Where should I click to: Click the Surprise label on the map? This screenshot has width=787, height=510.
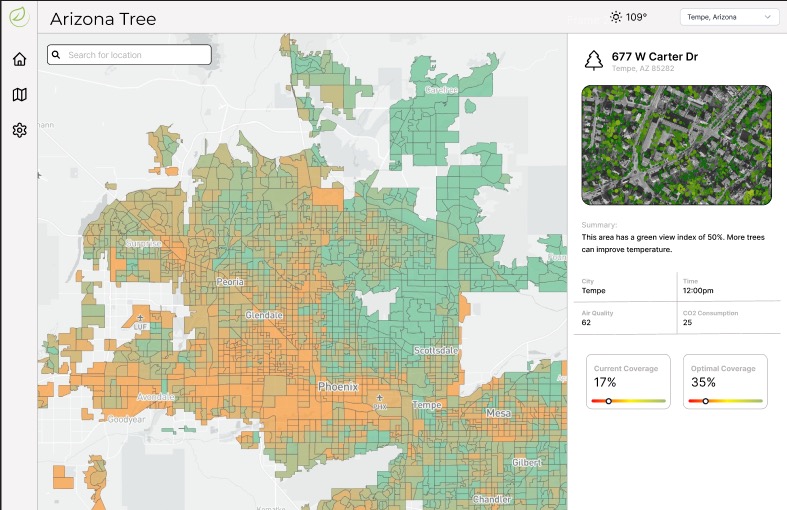pyautogui.click(x=144, y=243)
